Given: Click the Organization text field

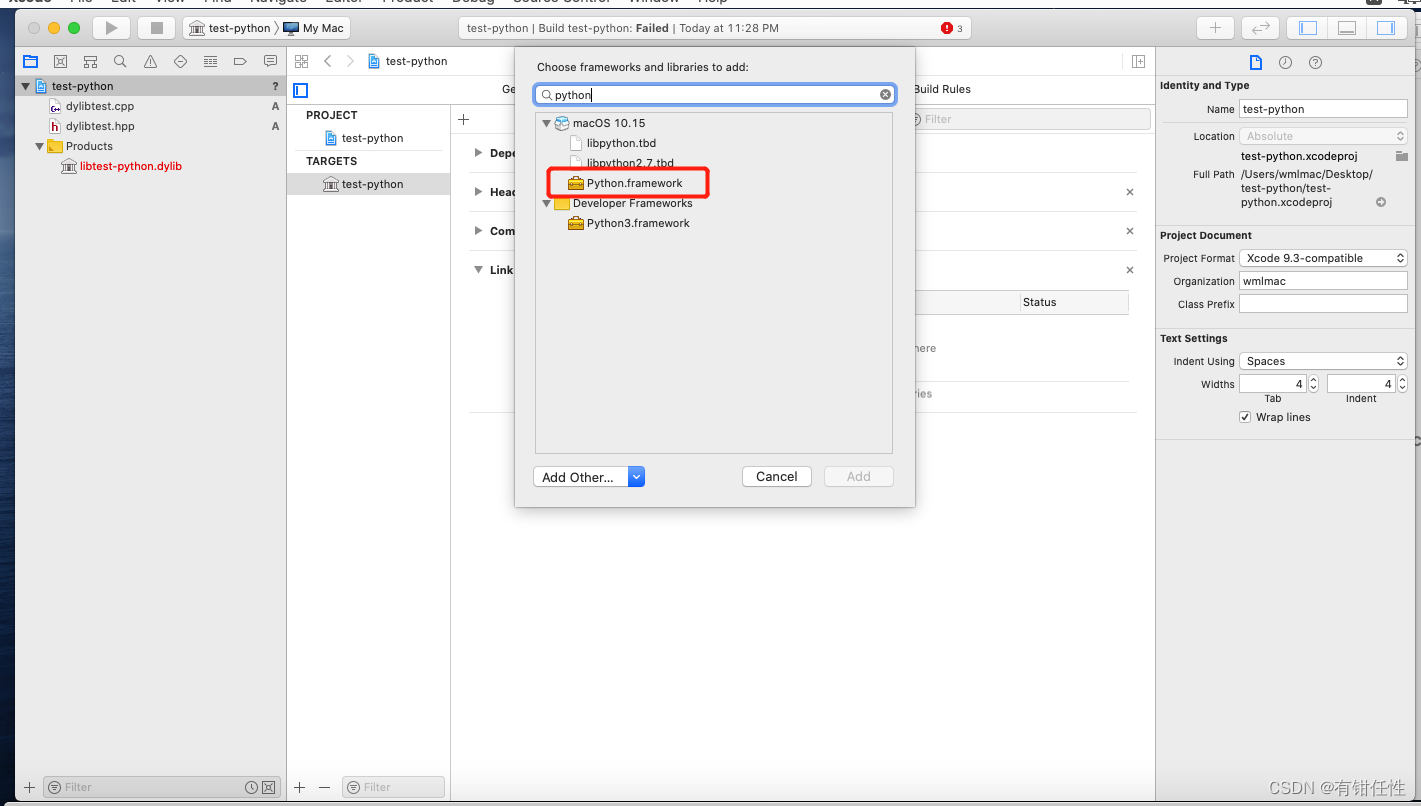Looking at the screenshot, I should [x=1323, y=281].
